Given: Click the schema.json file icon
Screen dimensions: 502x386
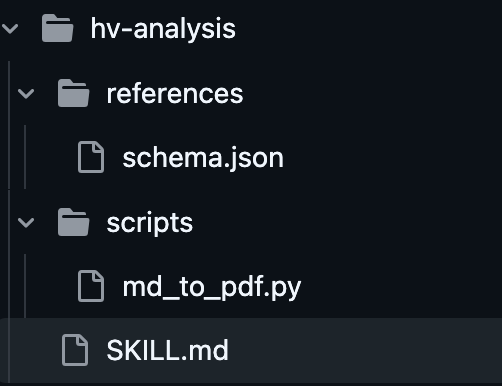Looking at the screenshot, I should [91, 157].
